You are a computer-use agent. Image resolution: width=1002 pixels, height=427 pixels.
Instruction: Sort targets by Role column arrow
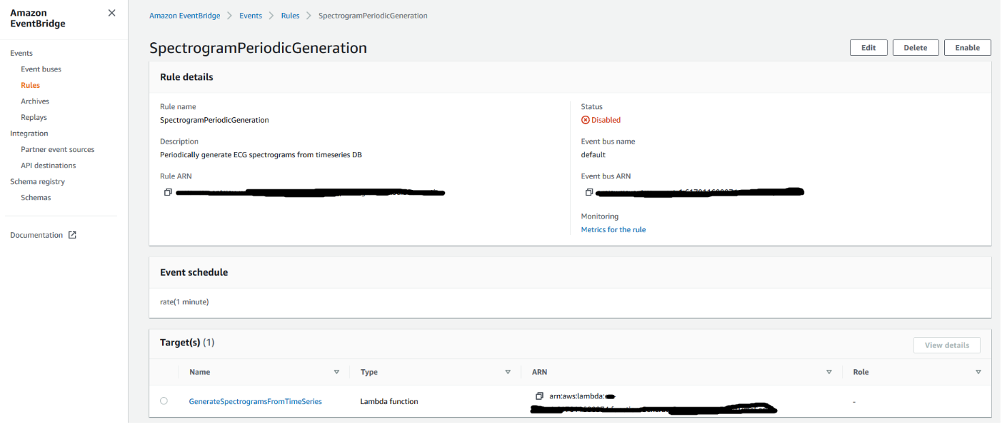978,372
